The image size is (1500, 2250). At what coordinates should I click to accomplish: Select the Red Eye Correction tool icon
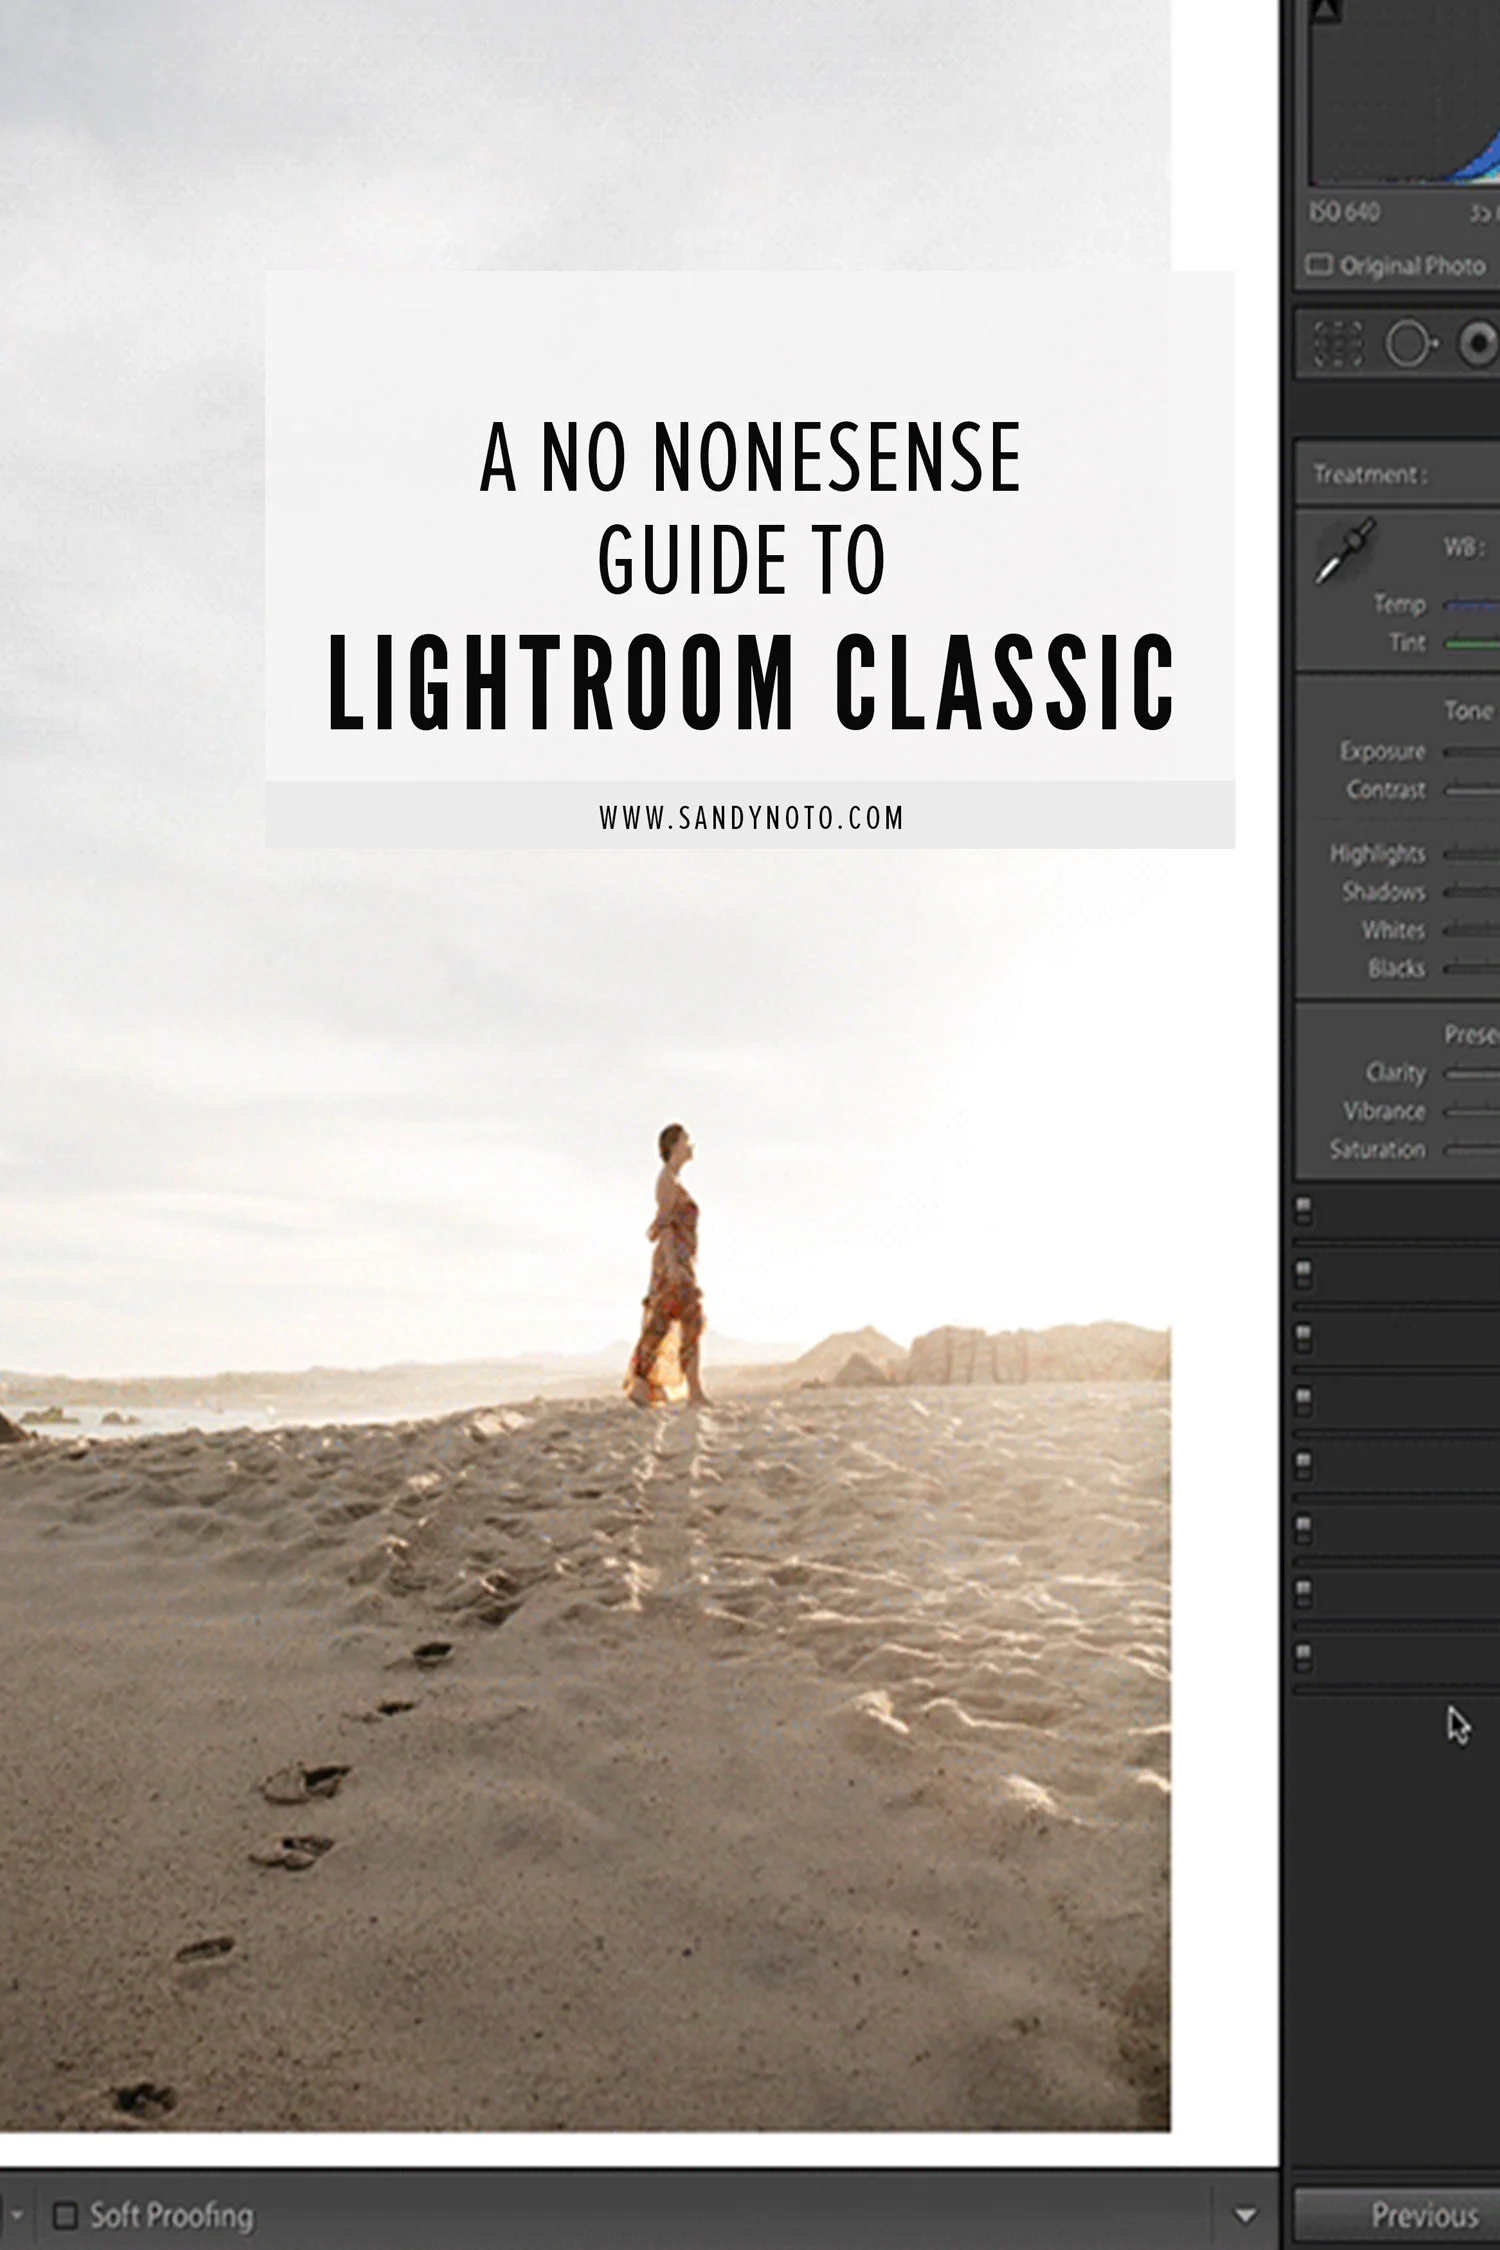click(x=1480, y=344)
